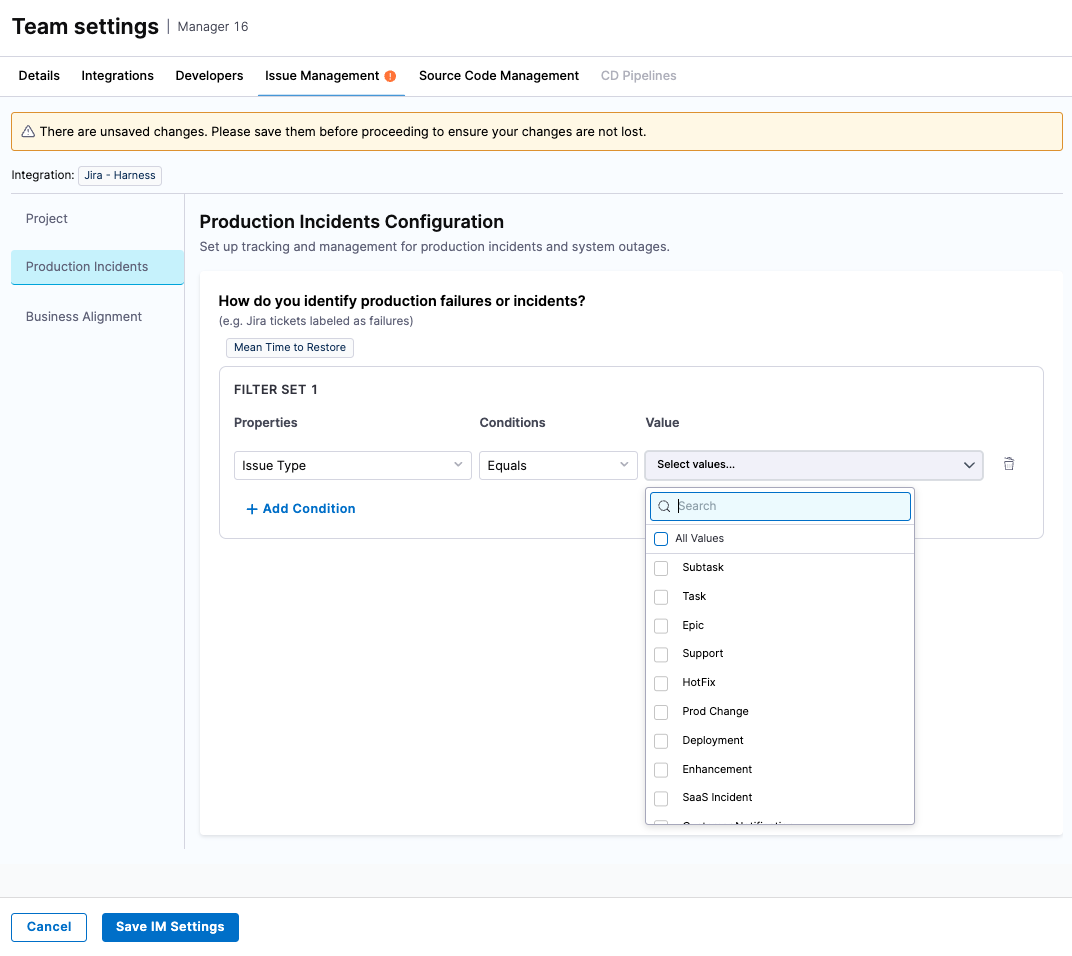The height and width of the screenshot is (956, 1072).
Task: Check the All Values checkbox
Action: (661, 539)
